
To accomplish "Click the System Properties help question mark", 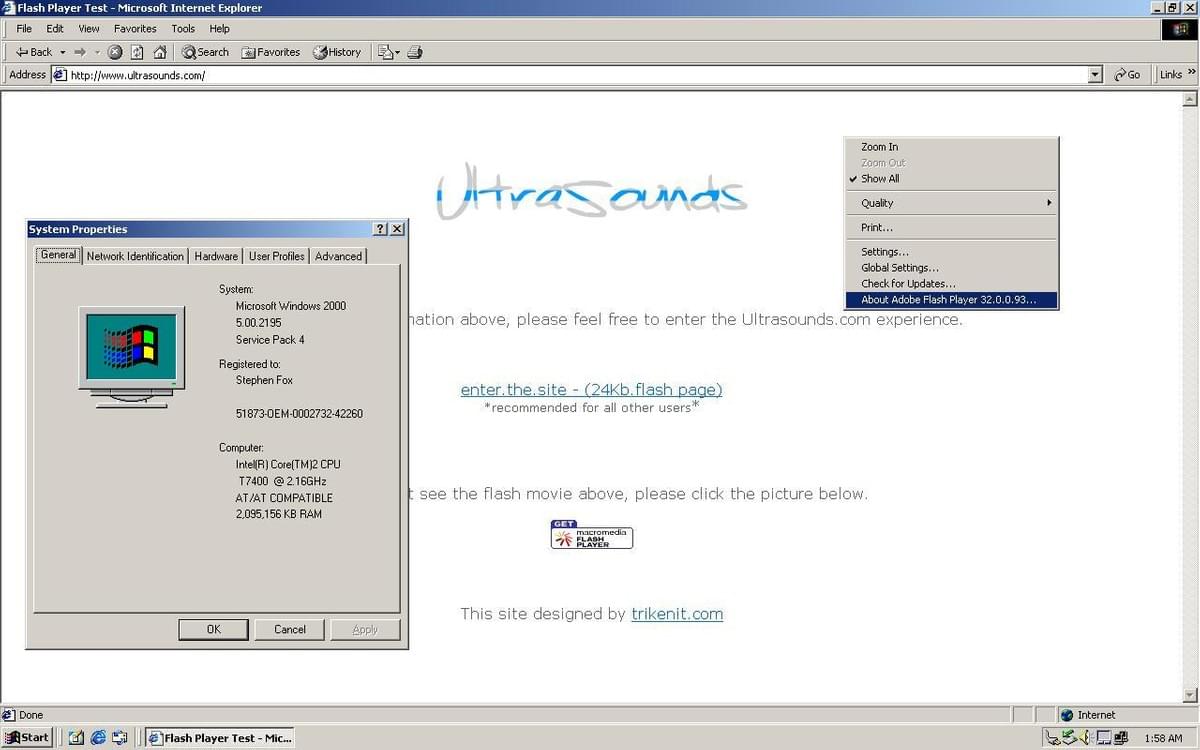I will pos(381,229).
